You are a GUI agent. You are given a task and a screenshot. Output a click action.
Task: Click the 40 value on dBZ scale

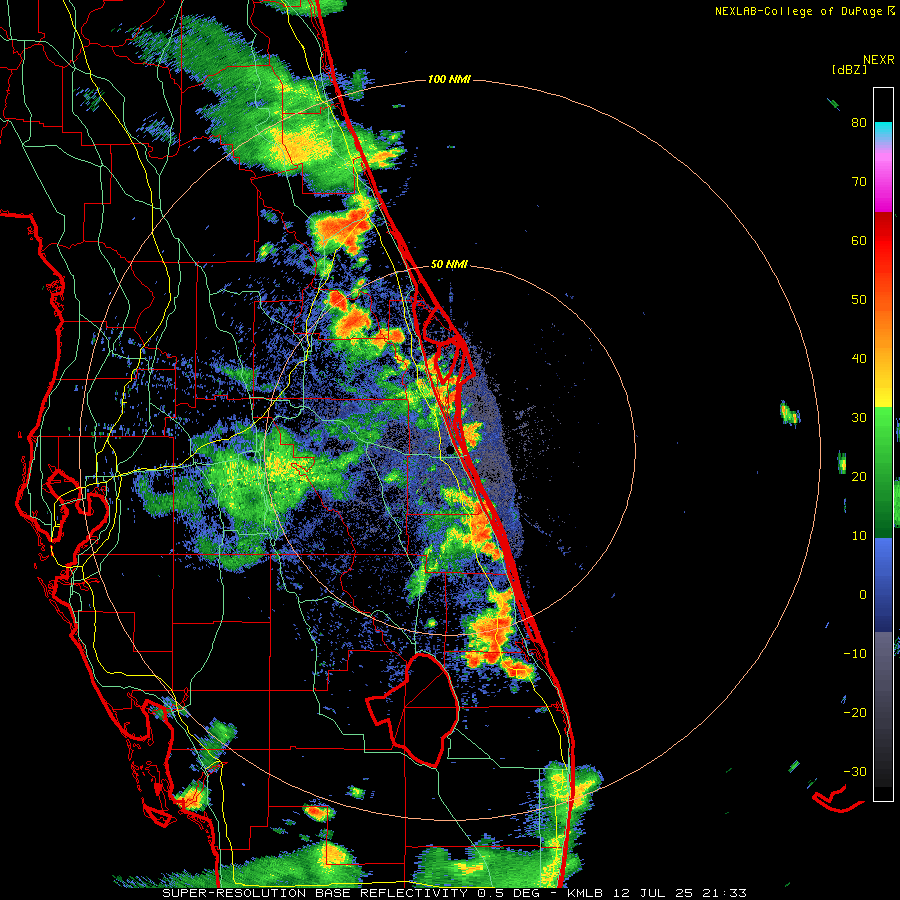[x=859, y=359]
